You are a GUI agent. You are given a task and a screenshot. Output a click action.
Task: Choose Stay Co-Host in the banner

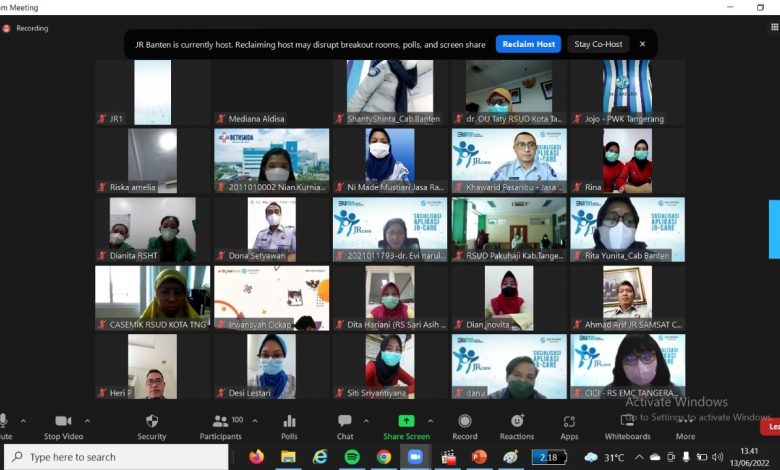click(x=598, y=44)
